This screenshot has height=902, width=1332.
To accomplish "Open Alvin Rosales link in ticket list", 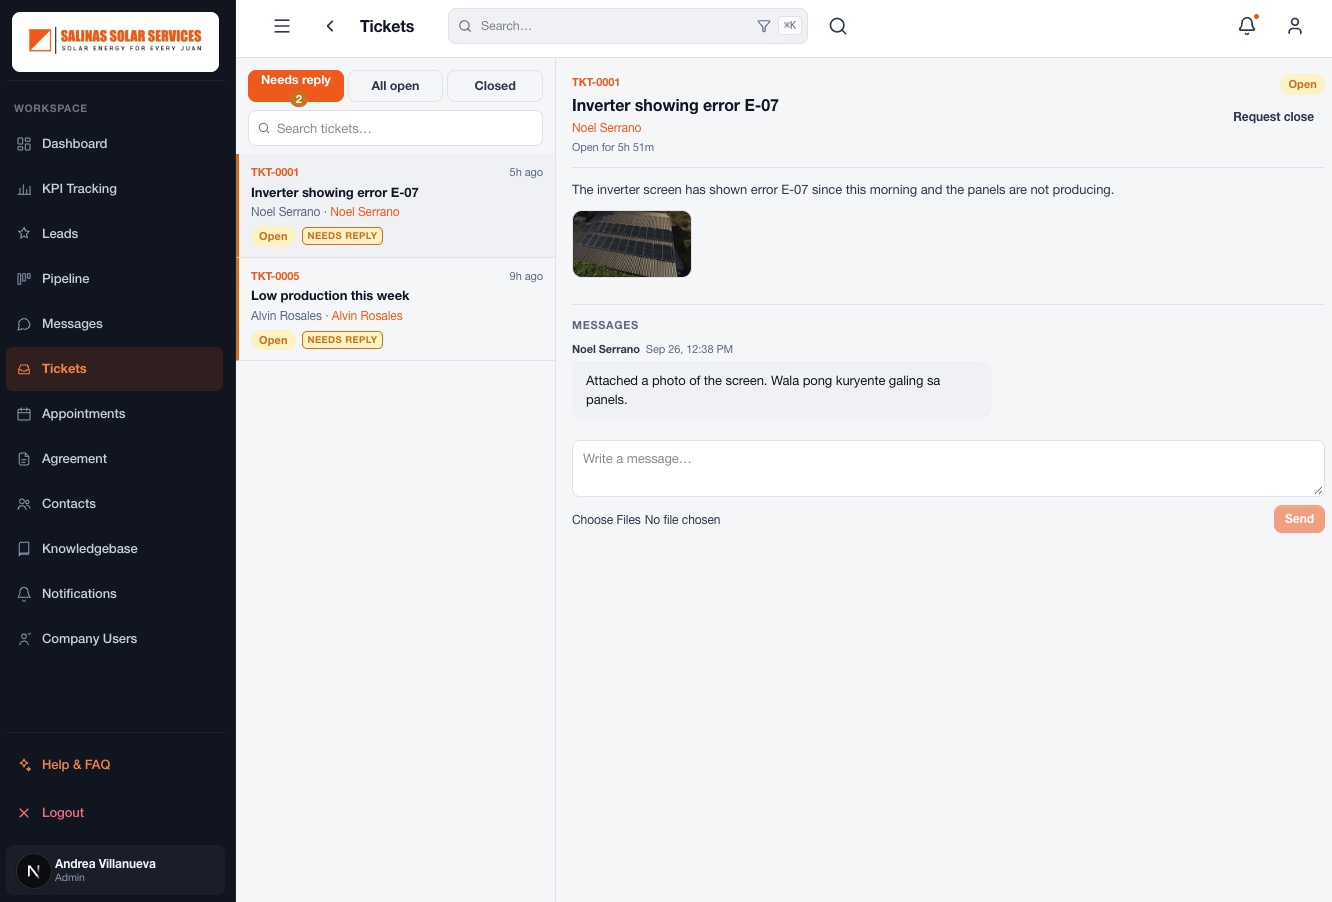I will click(367, 316).
